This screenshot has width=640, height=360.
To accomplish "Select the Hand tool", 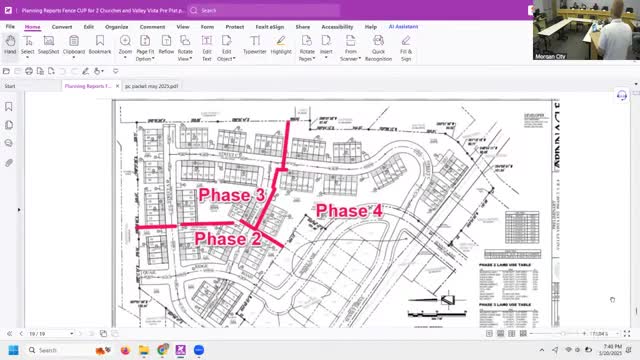I will (x=10, y=45).
